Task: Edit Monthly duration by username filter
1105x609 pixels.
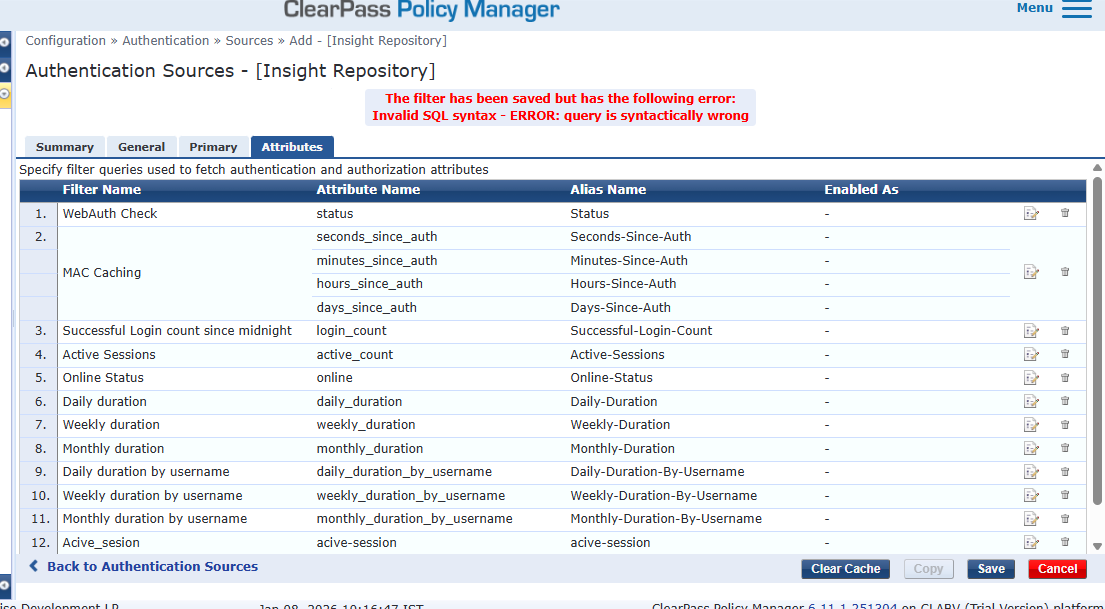Action: click(x=1031, y=519)
